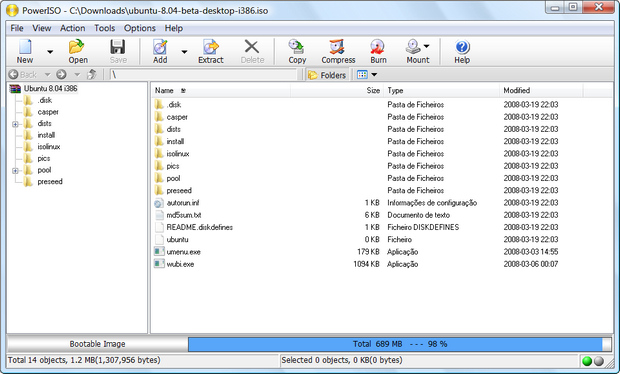Select the autorun.inf file icon
The height and width of the screenshot is (374, 620).
(x=159, y=203)
